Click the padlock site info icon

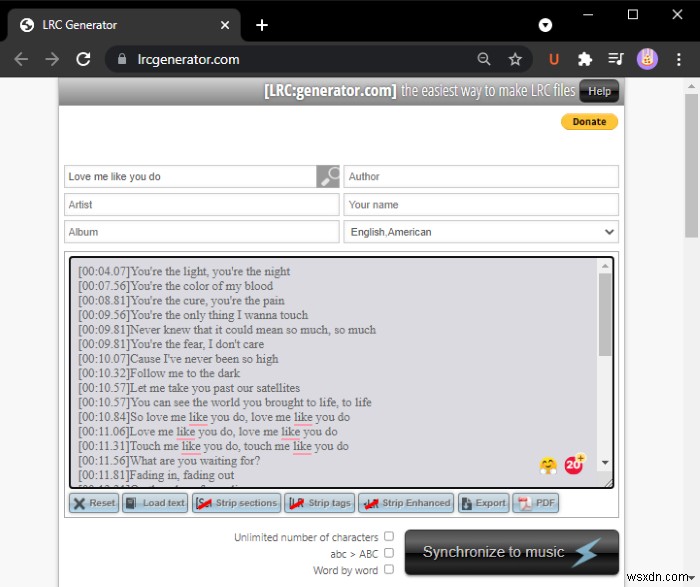(122, 59)
